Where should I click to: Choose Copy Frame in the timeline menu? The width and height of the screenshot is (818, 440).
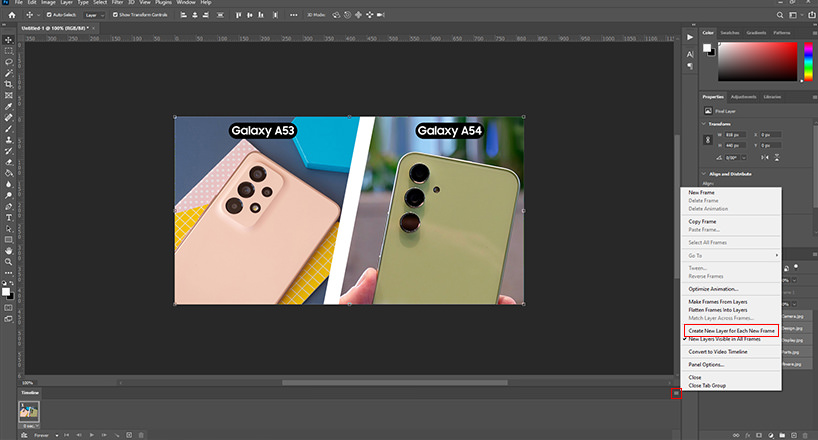point(702,222)
